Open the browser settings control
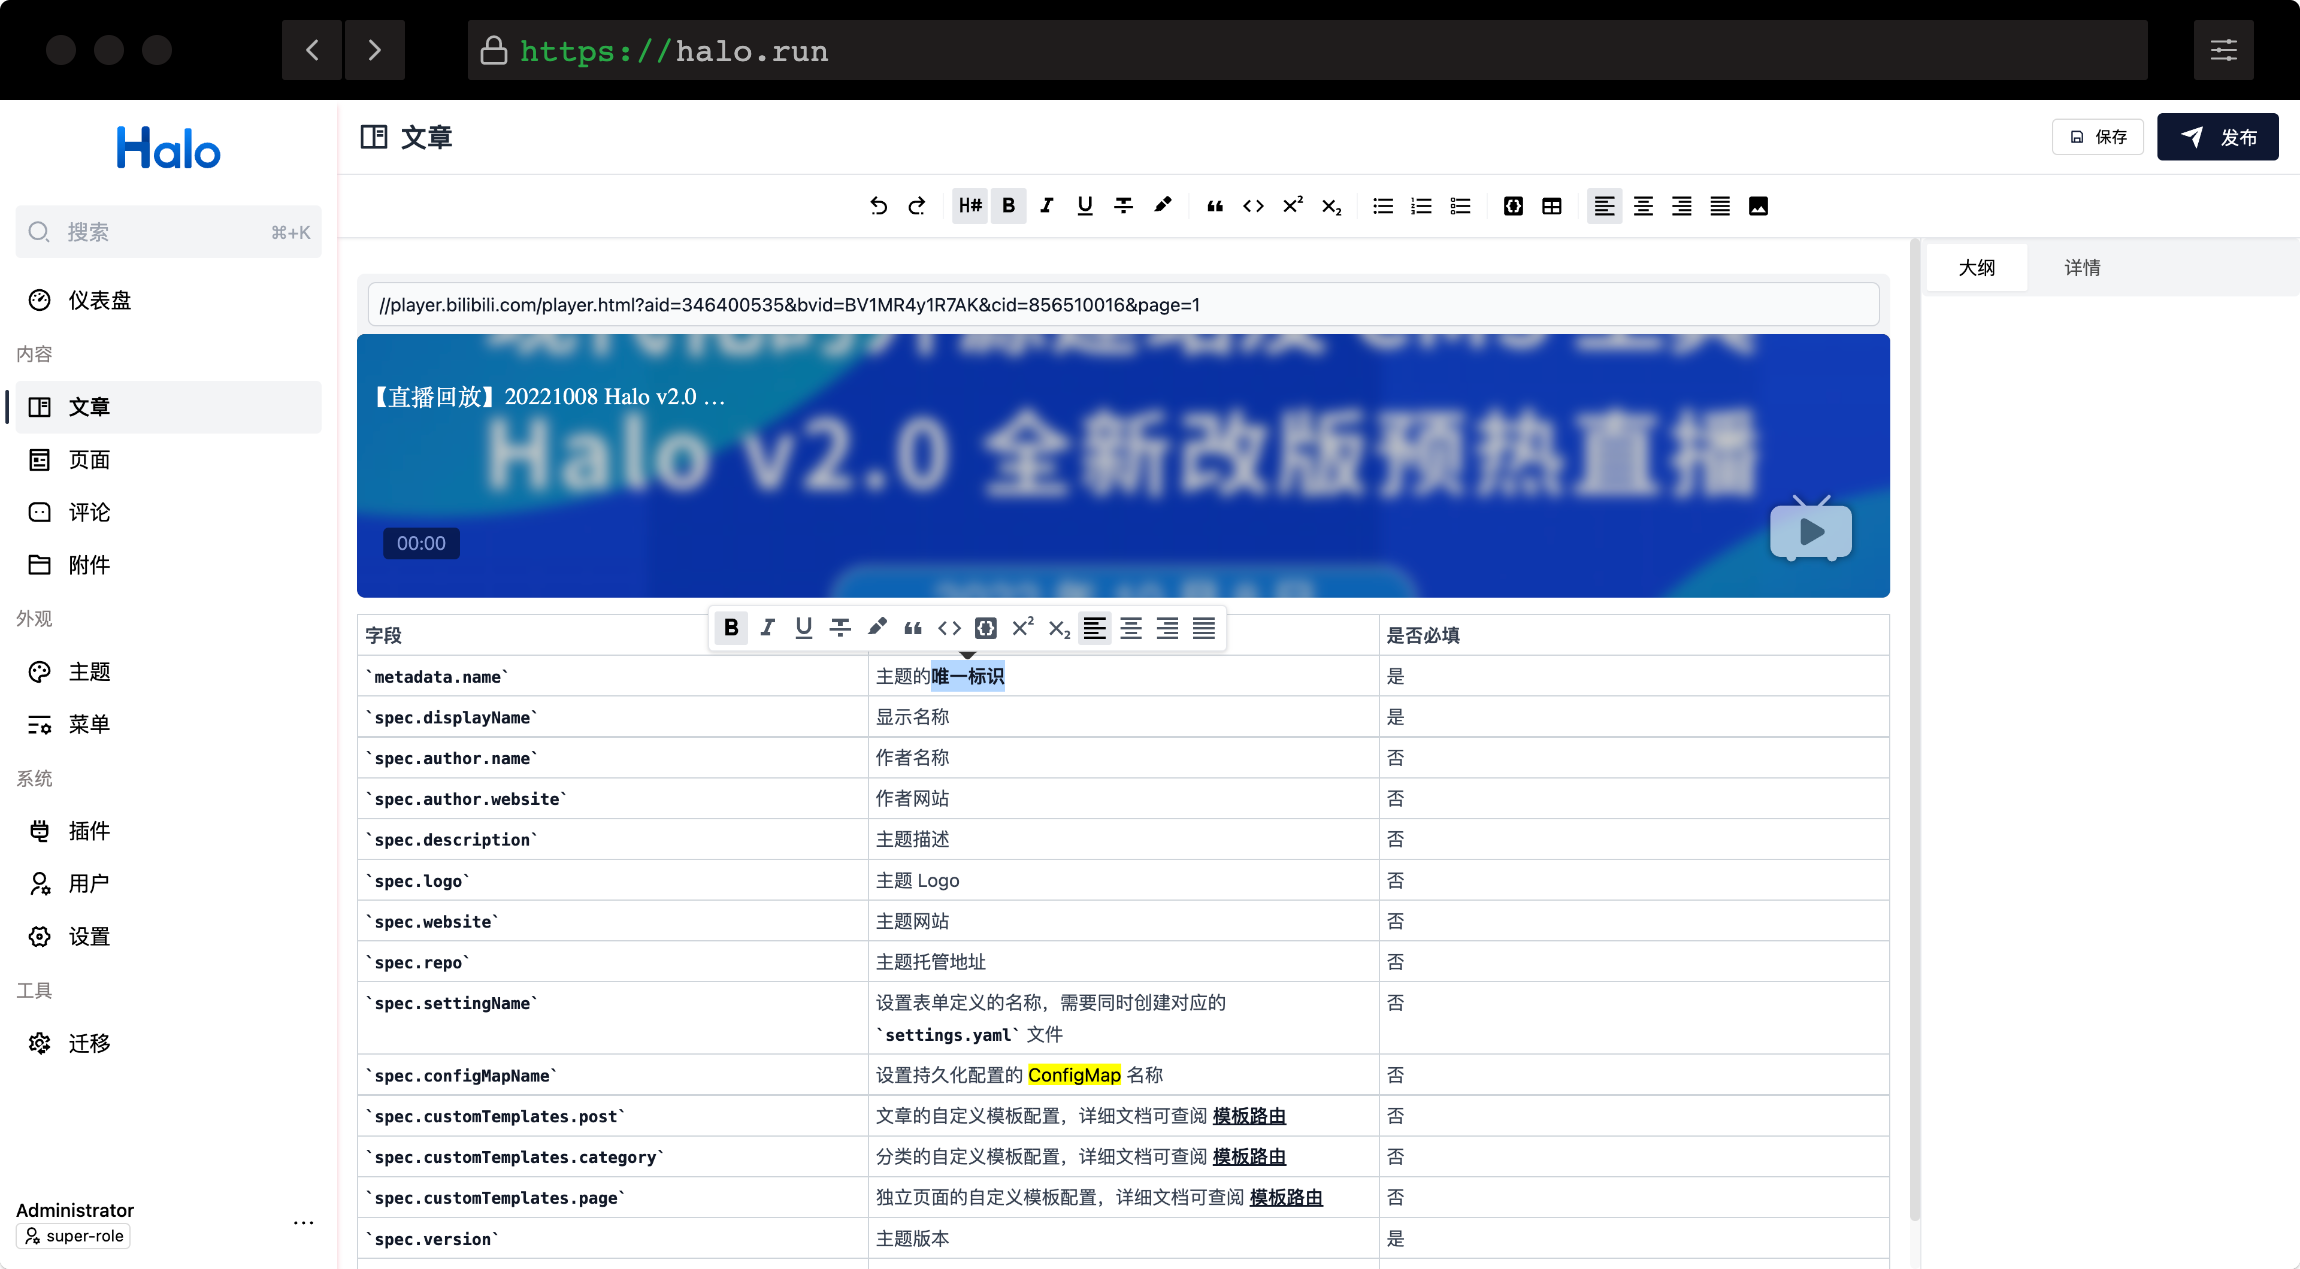 [2224, 49]
